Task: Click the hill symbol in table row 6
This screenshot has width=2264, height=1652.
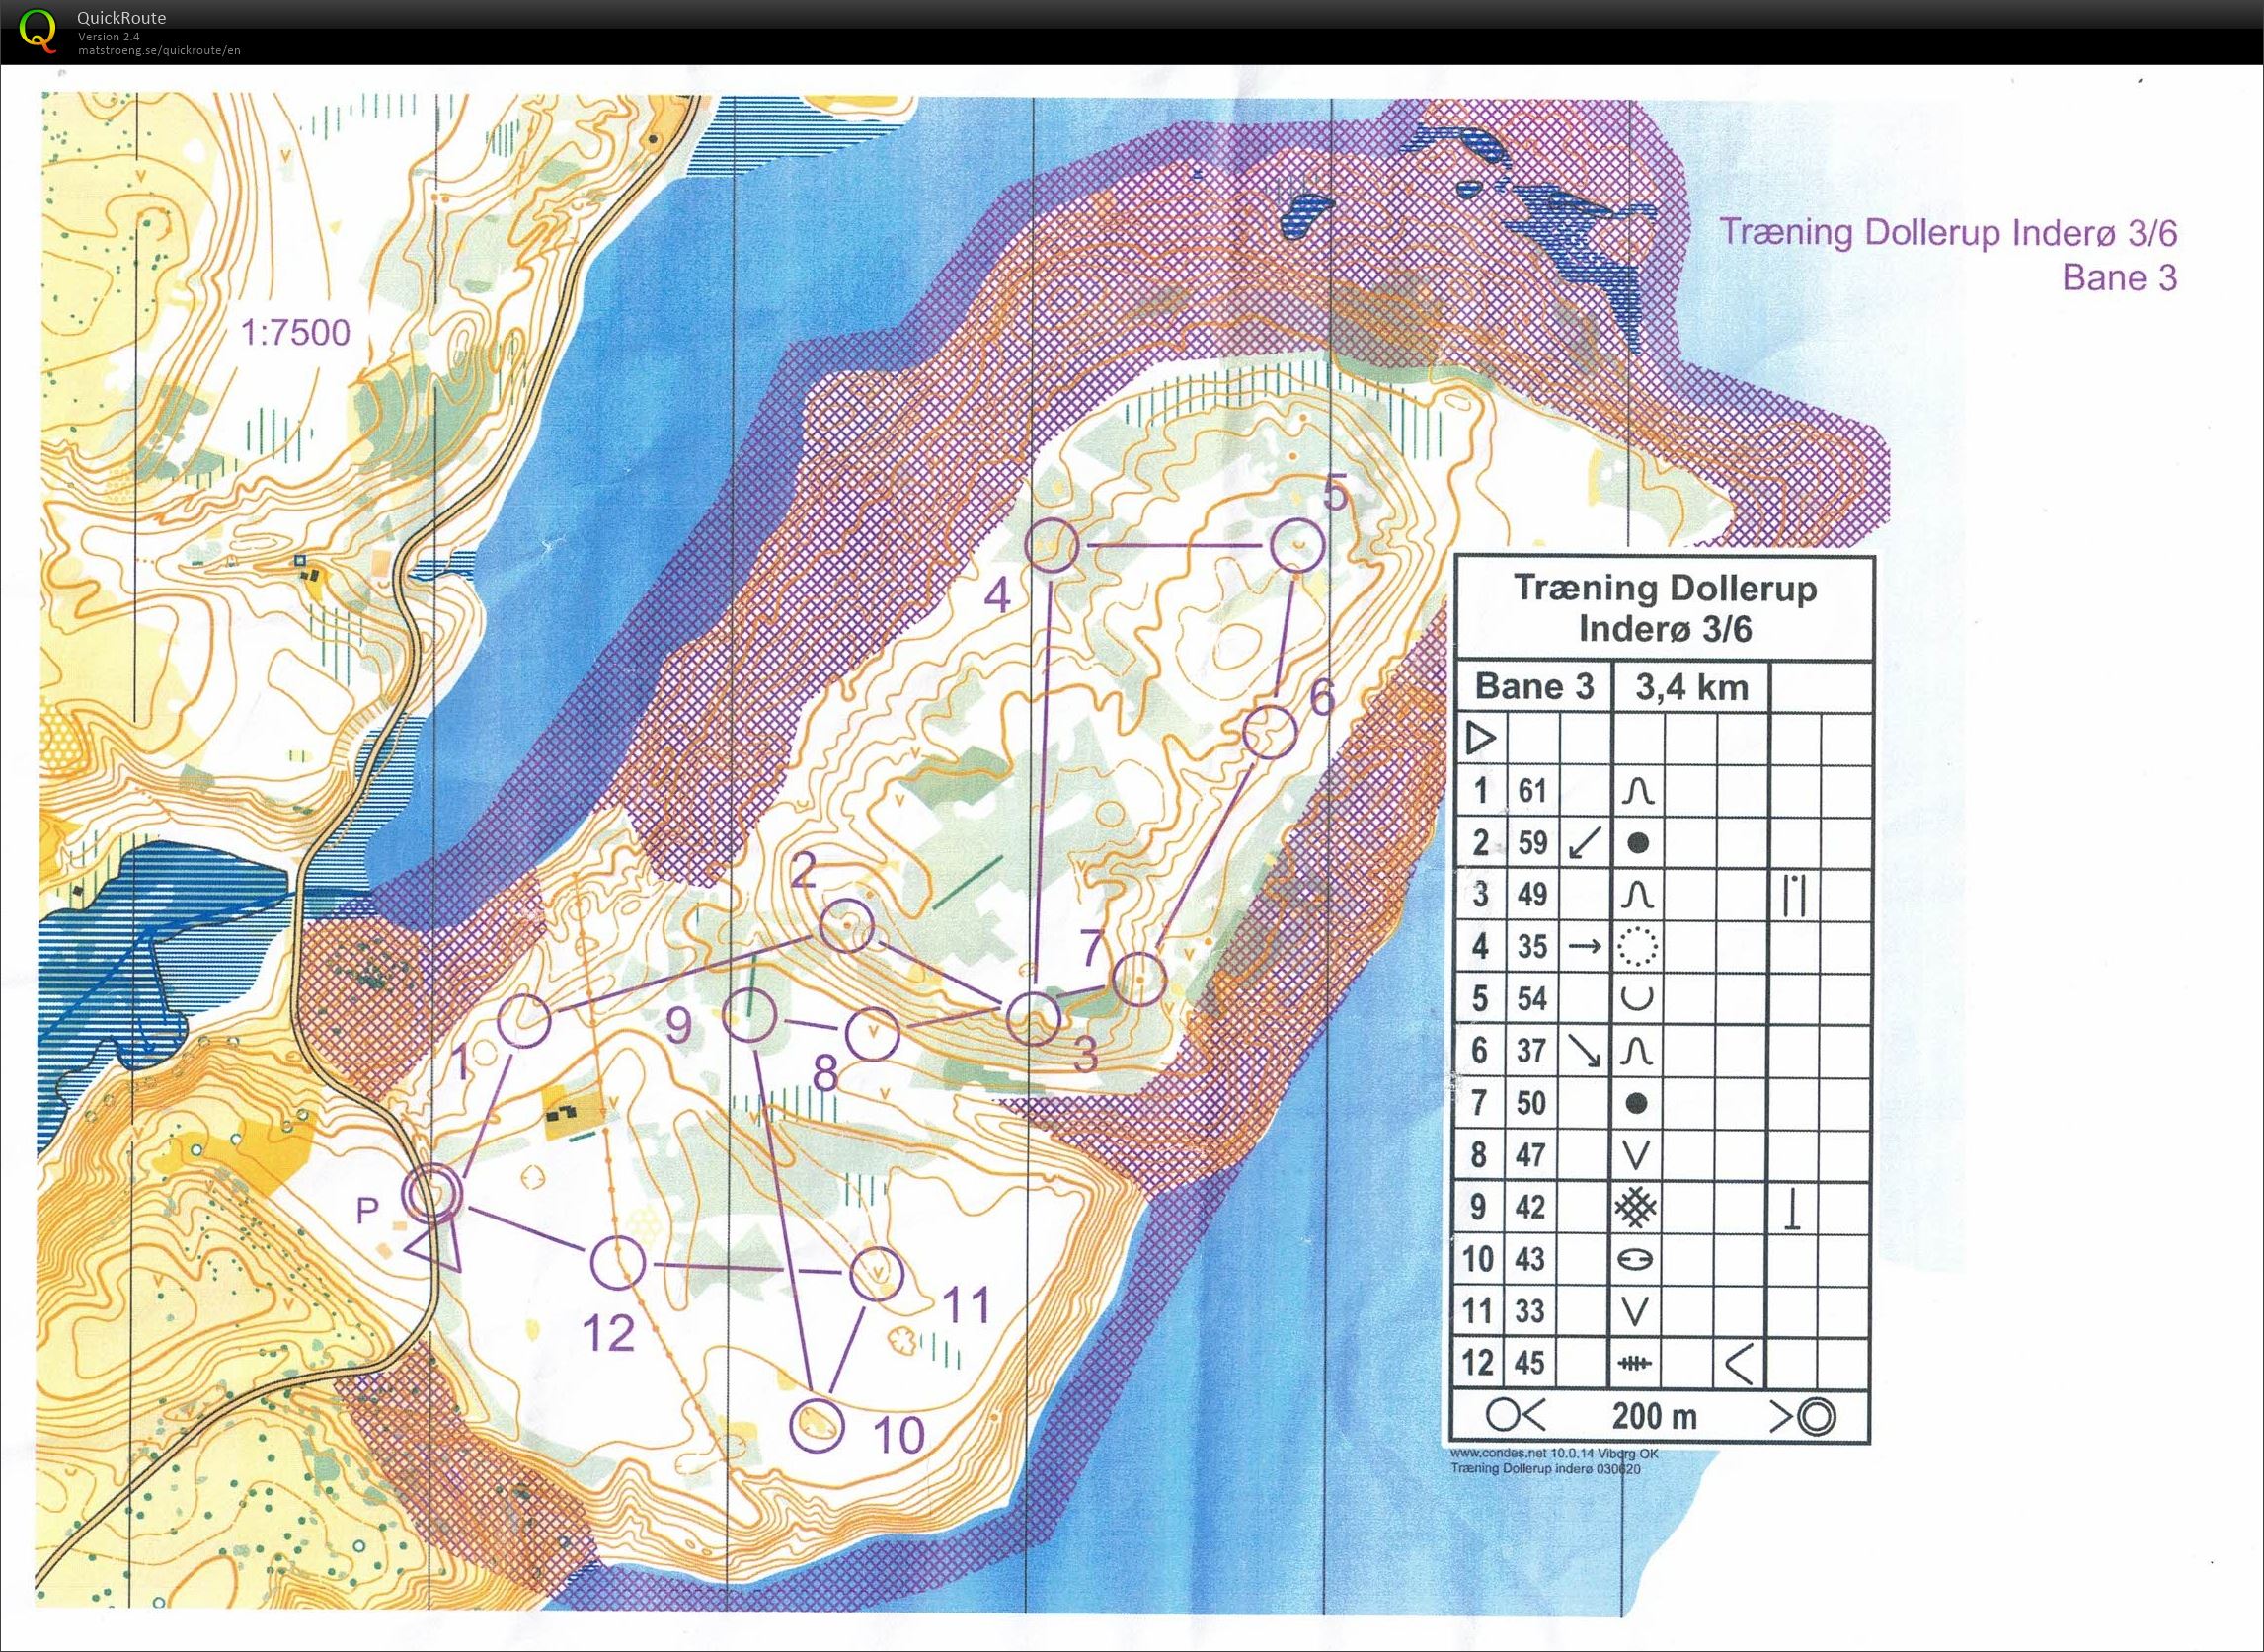Action: 1637,1051
